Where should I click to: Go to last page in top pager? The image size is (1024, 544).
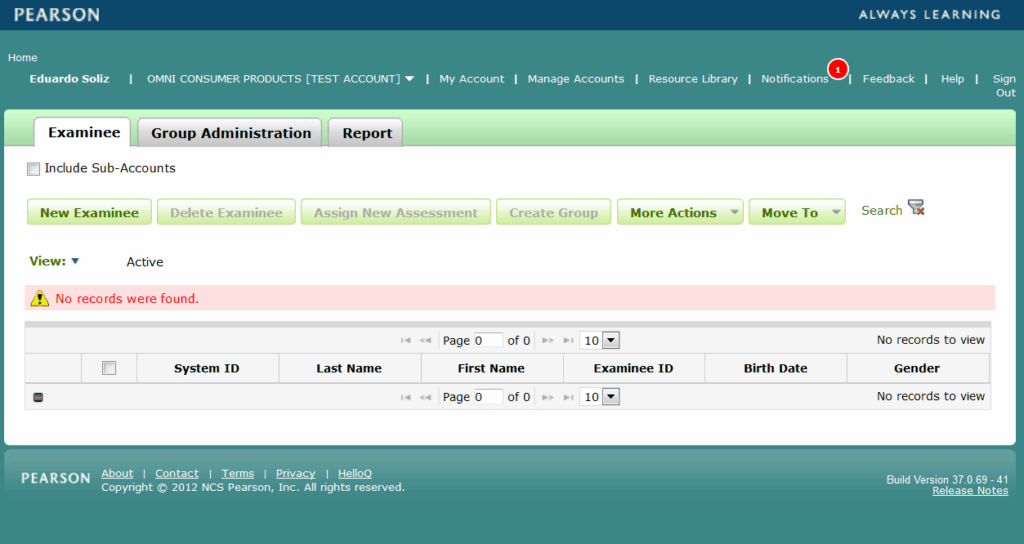(568, 340)
